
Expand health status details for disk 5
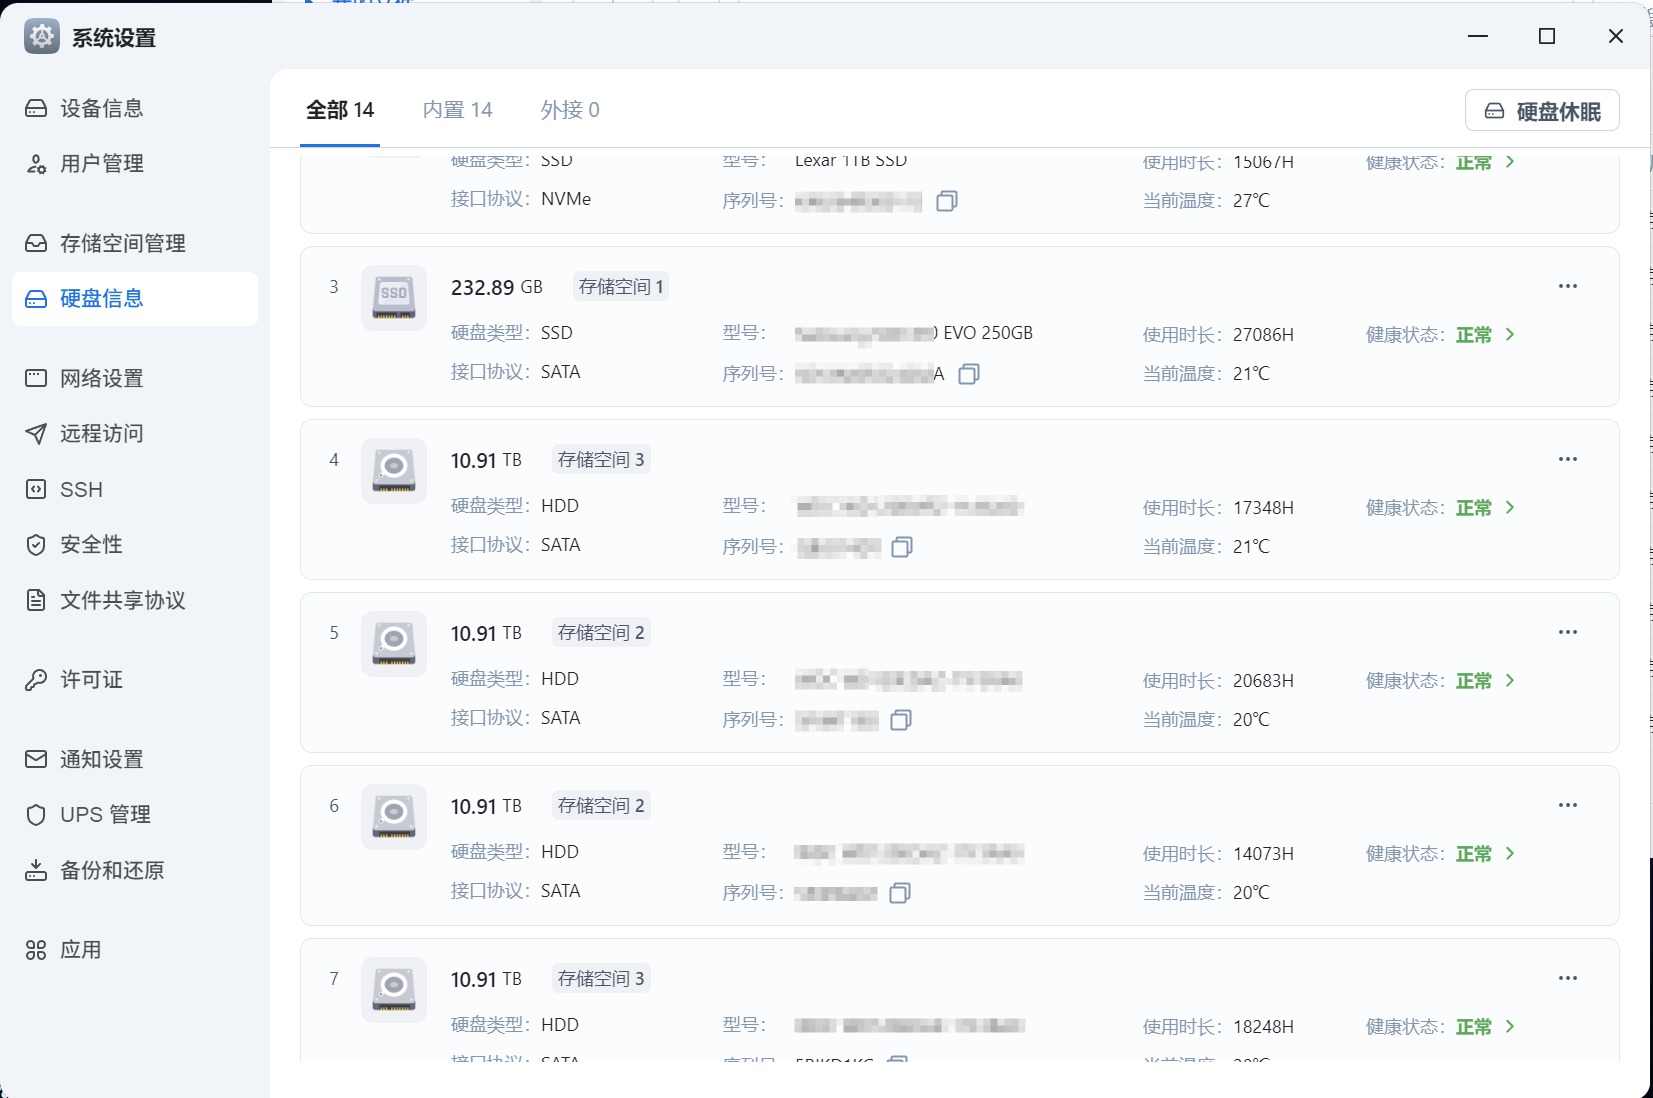coord(1510,681)
